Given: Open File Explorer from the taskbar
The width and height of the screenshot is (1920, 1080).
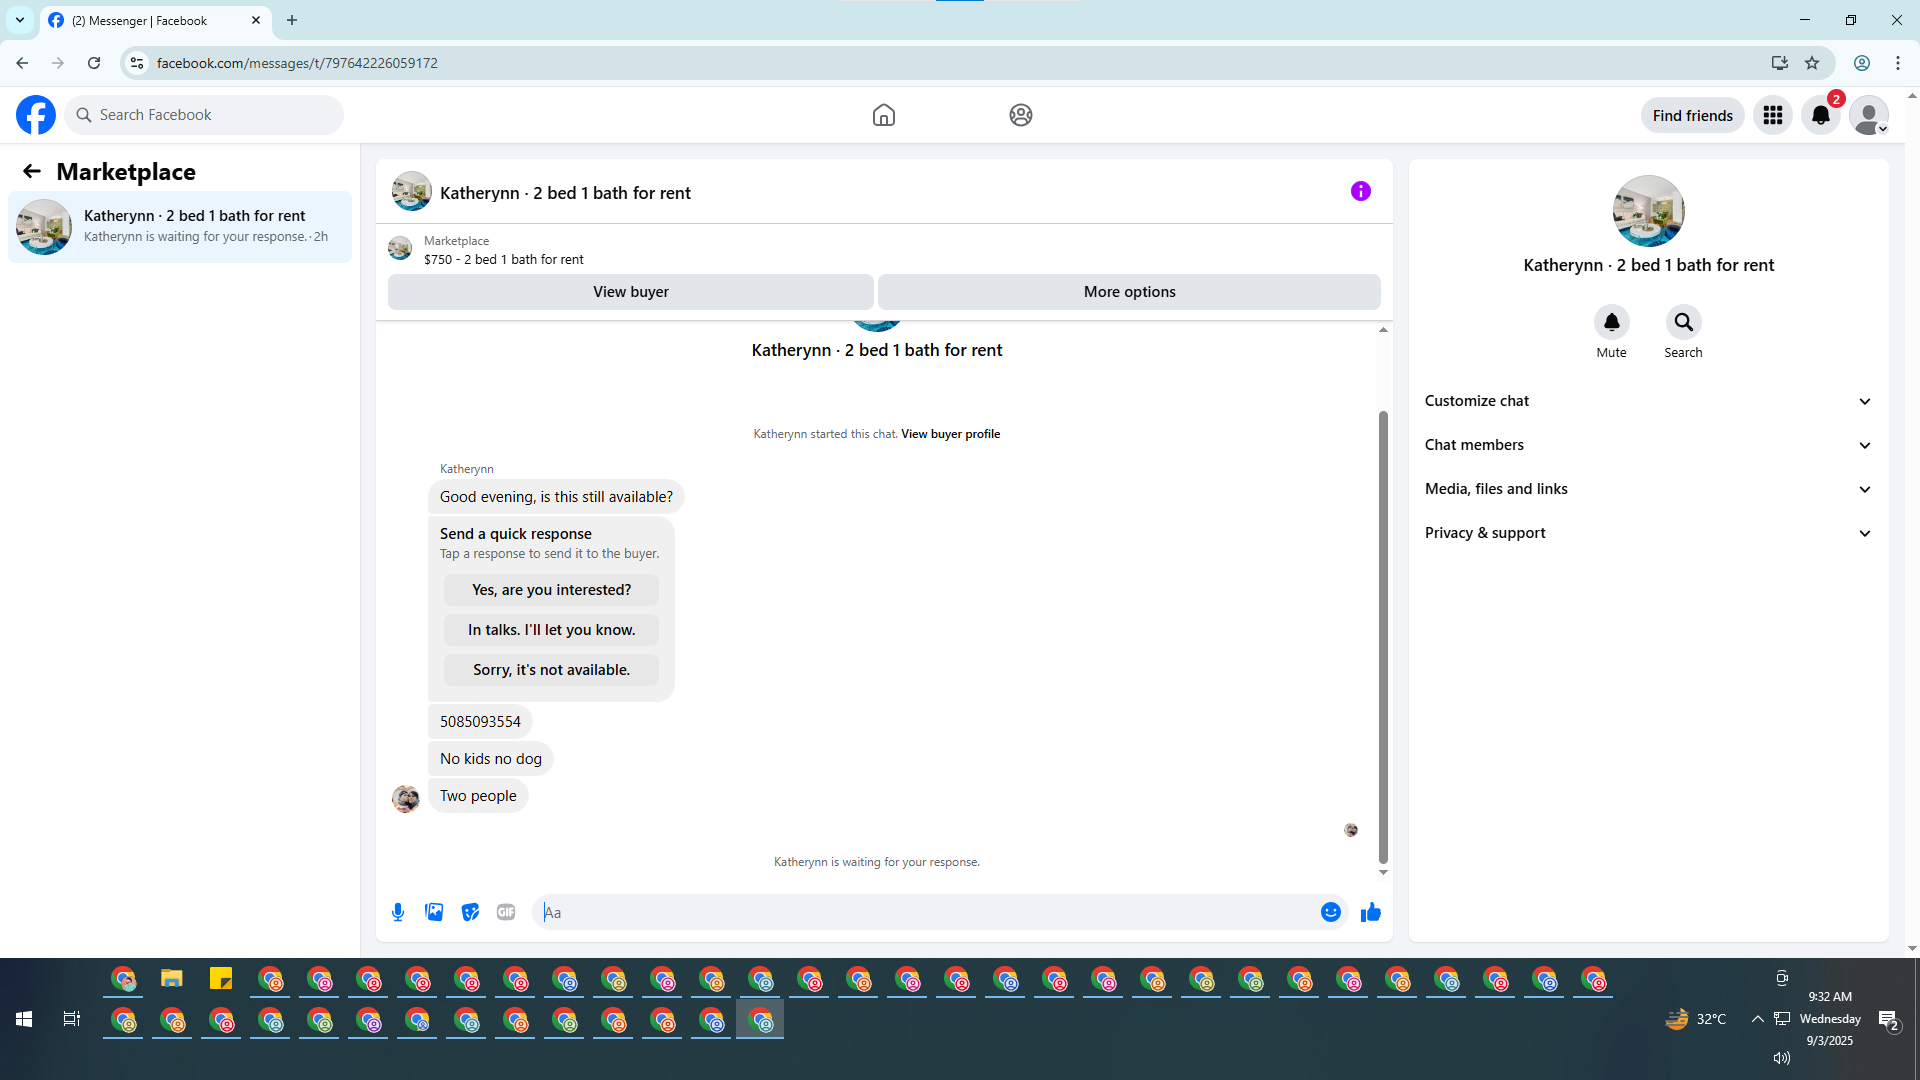Looking at the screenshot, I should pos(172,979).
